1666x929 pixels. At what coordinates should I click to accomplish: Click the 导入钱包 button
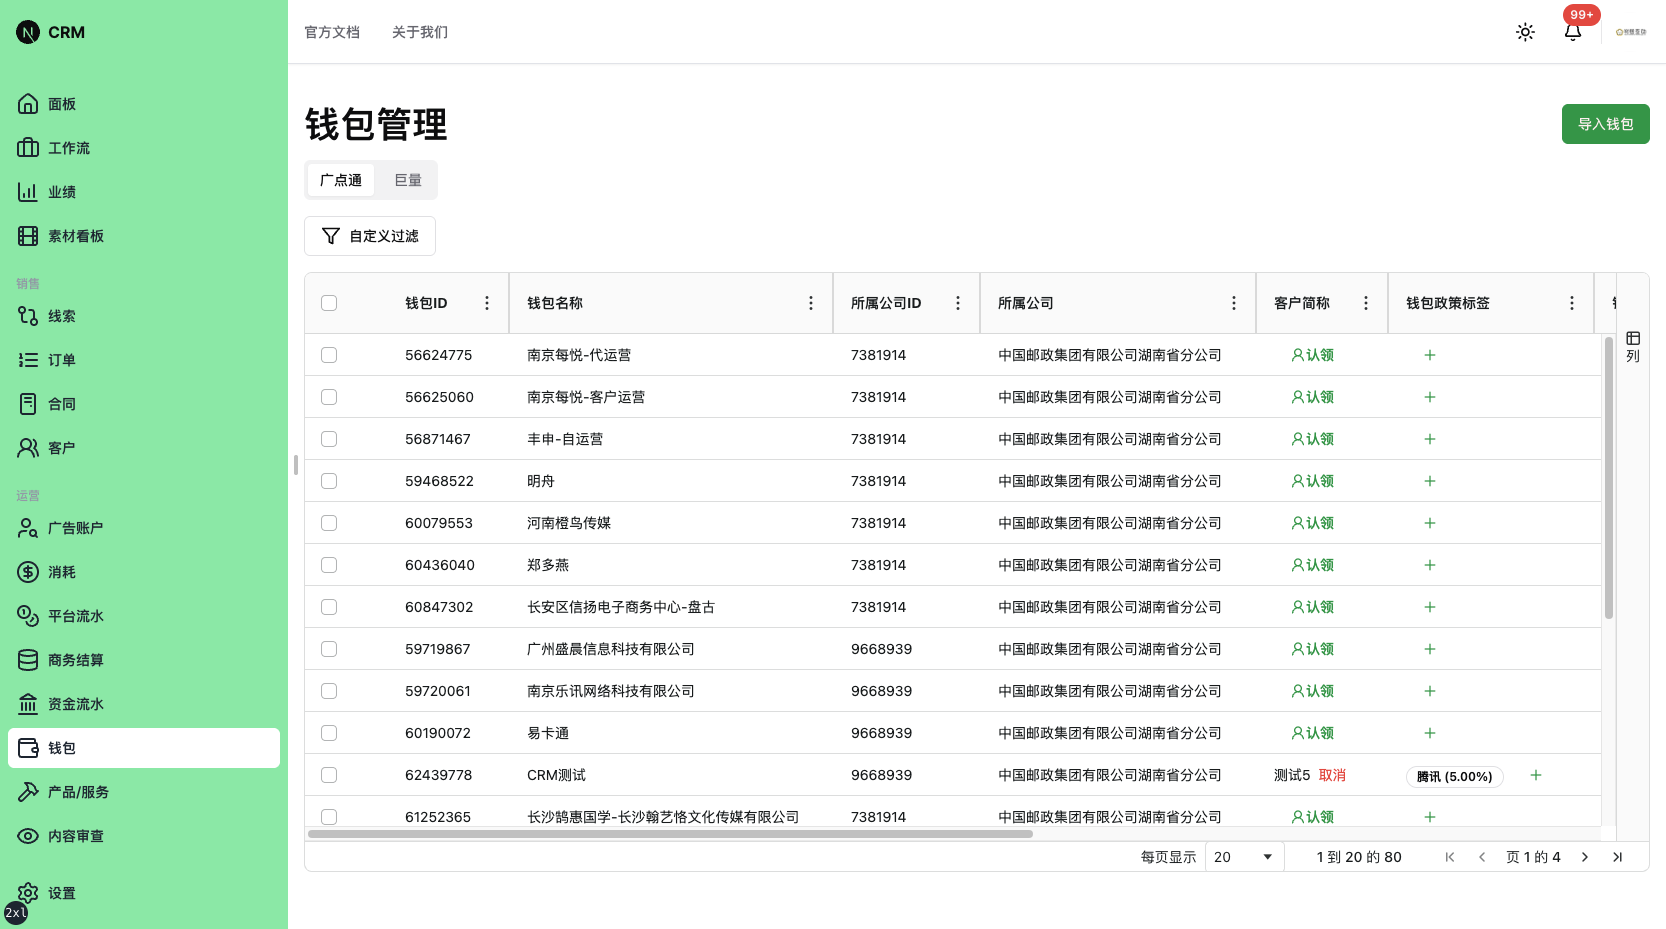click(x=1605, y=123)
